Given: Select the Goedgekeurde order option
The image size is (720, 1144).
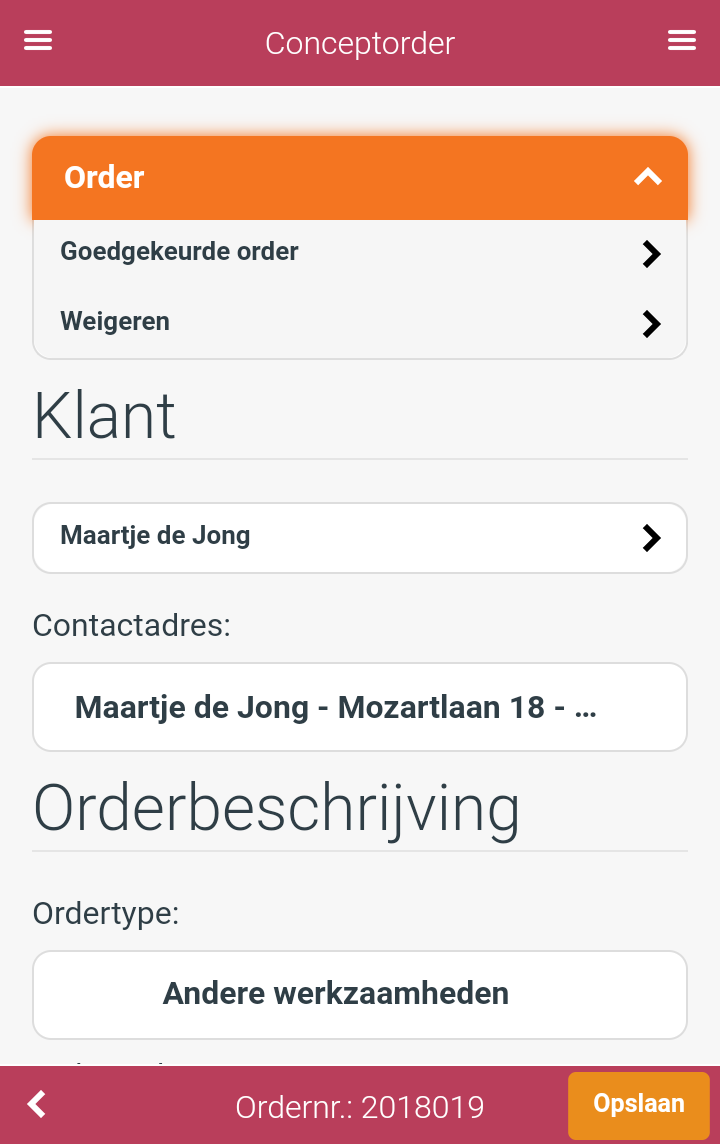Looking at the screenshot, I should click(360, 252).
